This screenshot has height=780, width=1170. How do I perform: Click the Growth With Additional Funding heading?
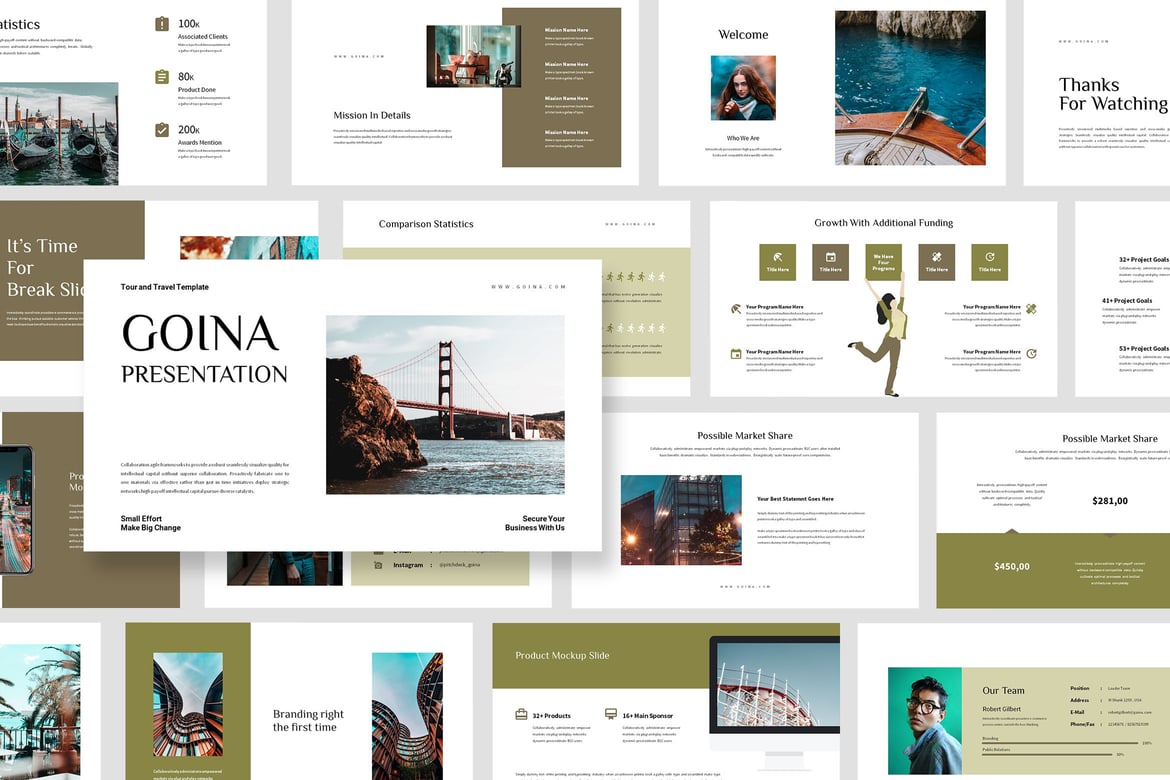tap(883, 222)
